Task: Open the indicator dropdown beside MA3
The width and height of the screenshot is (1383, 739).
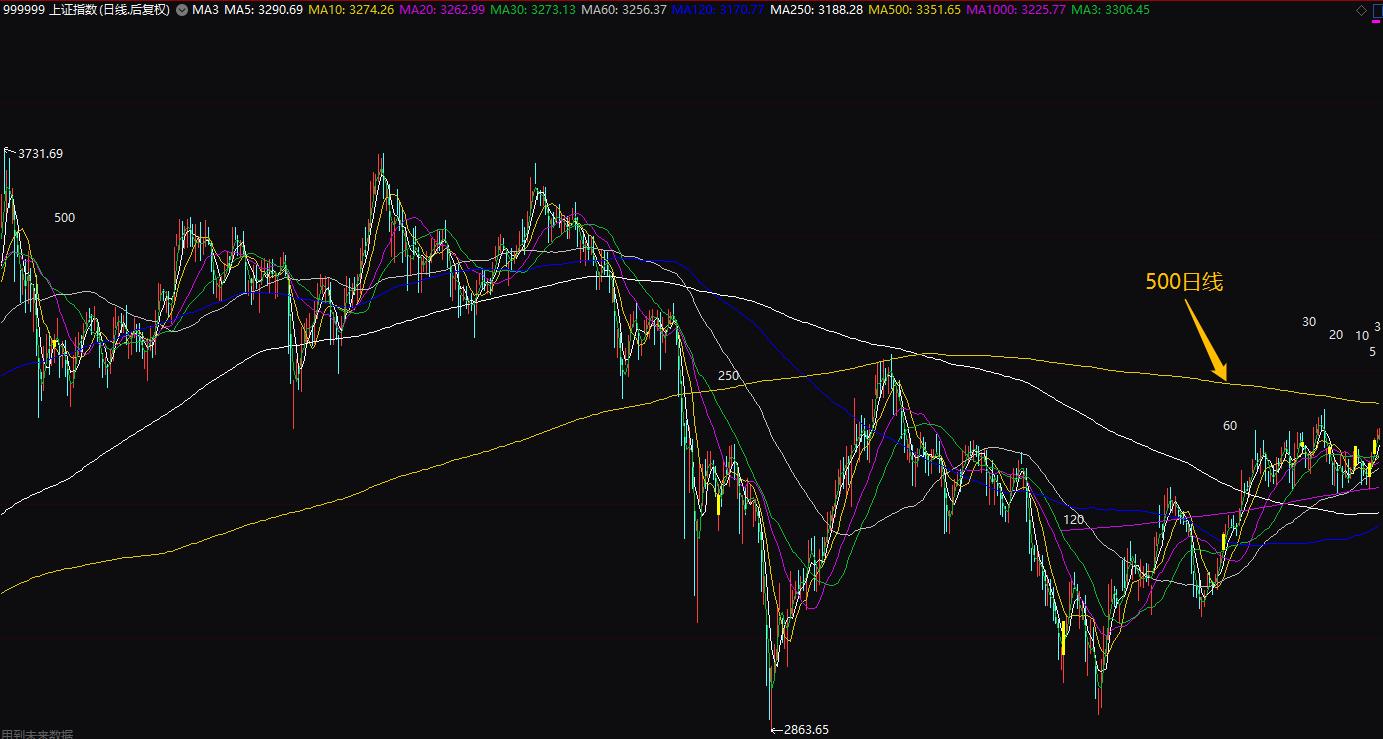Action: pyautogui.click(x=180, y=10)
